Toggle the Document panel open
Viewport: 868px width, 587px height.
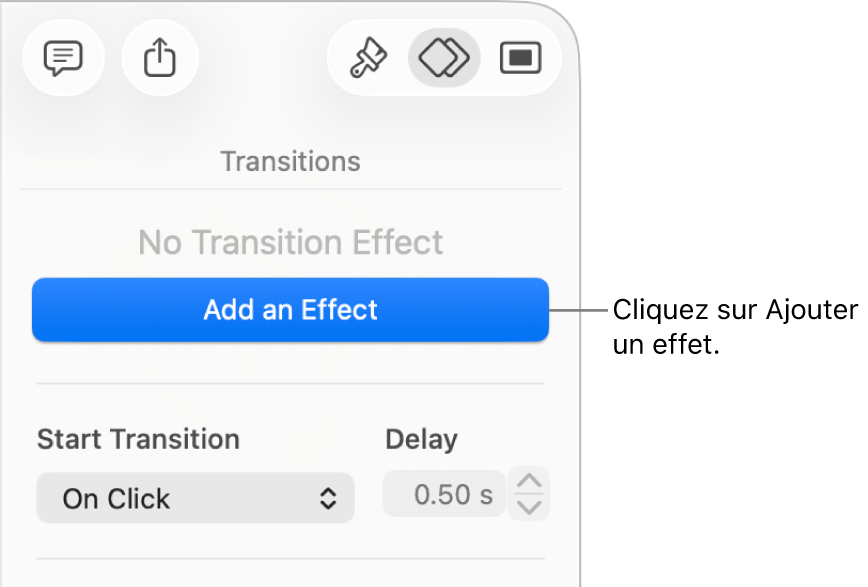[x=521, y=57]
